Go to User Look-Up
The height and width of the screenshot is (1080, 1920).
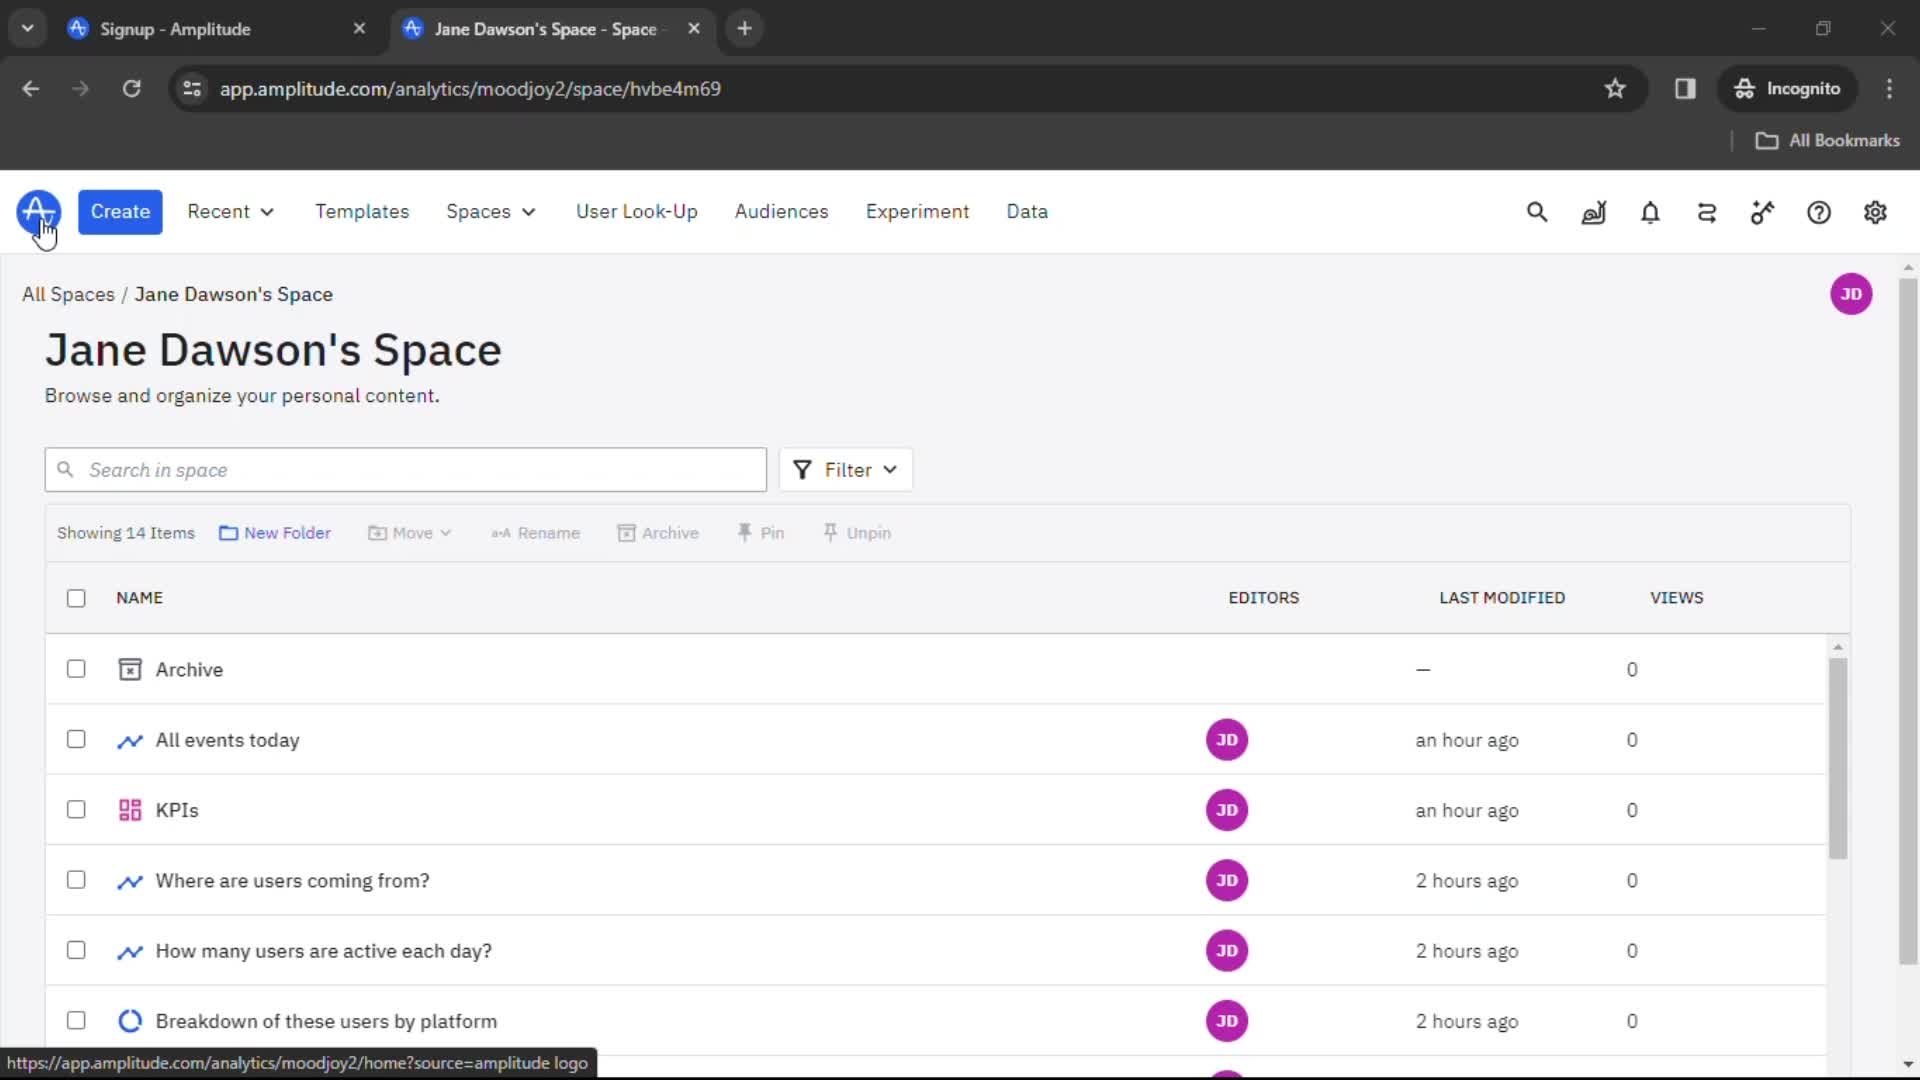point(637,212)
